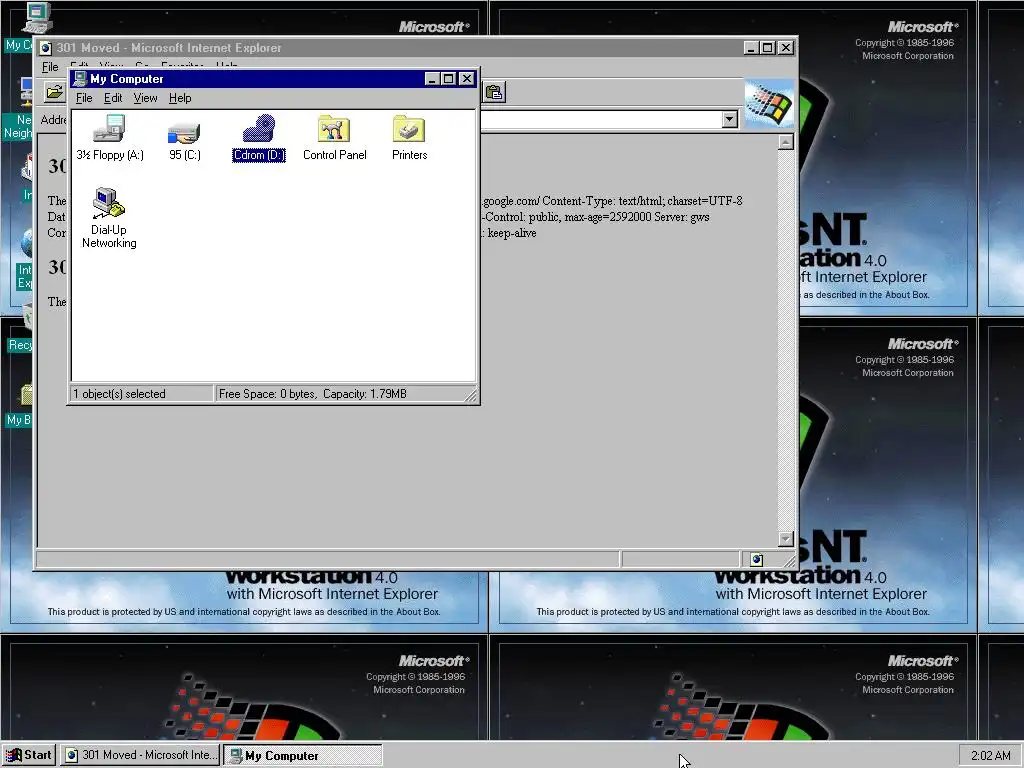Screen dimensions: 1024x768
Task: Click the Windows flag logo in Internet Explorer
Action: pos(769,104)
